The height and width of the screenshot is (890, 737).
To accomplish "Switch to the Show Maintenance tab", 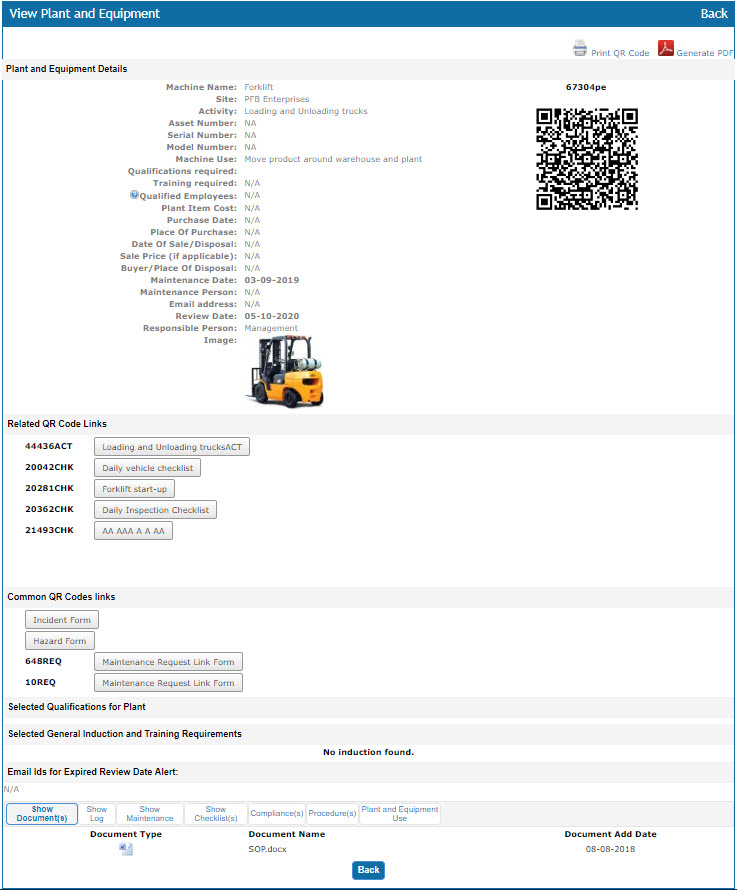I will (x=150, y=814).
